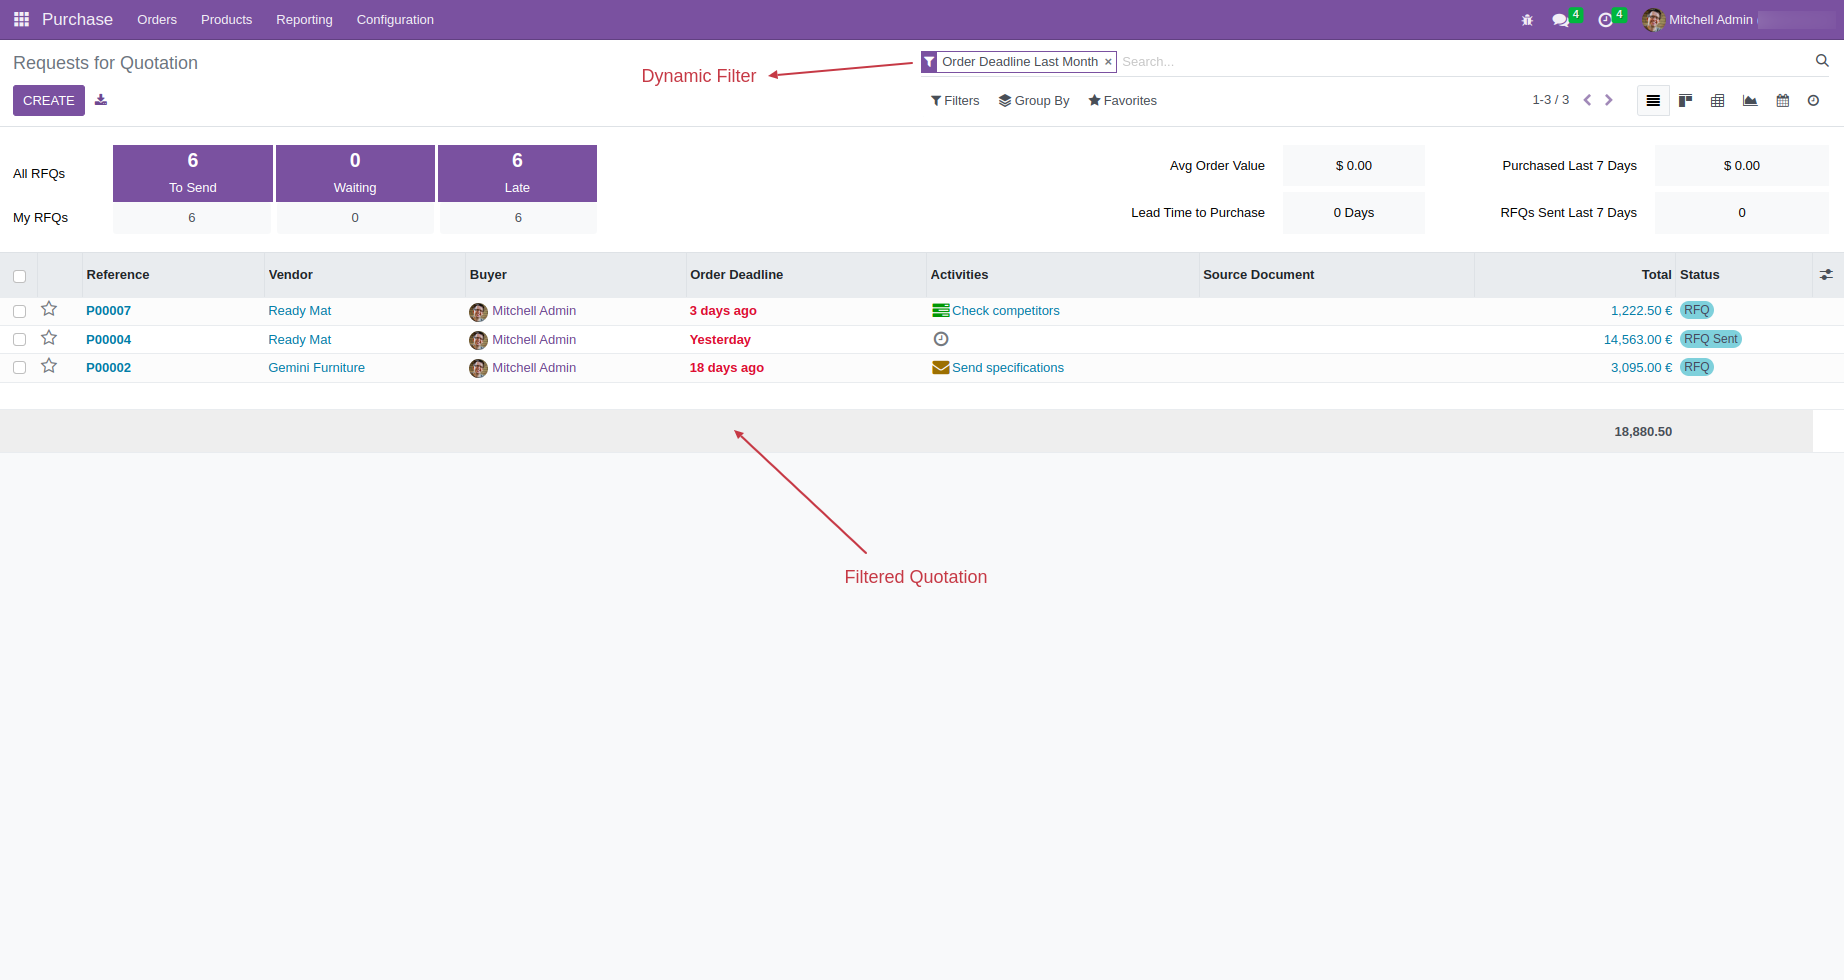Open the Configuration menu
Image resolution: width=1844 pixels, height=980 pixels.
coord(395,20)
